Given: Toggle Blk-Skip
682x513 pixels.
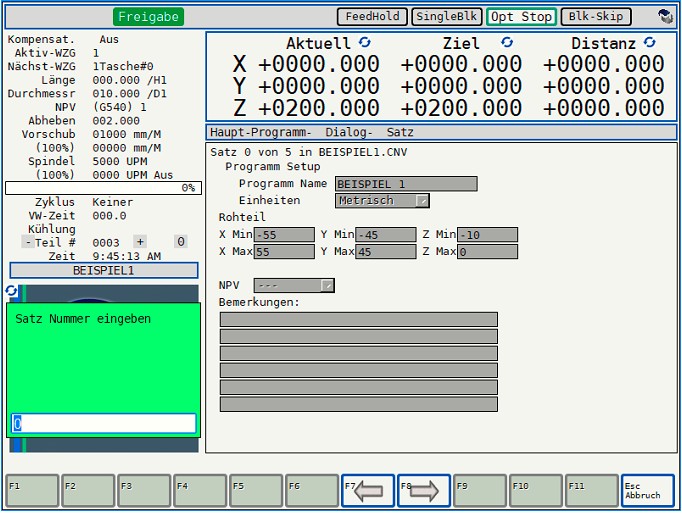Looking at the screenshot, I should coord(596,17).
